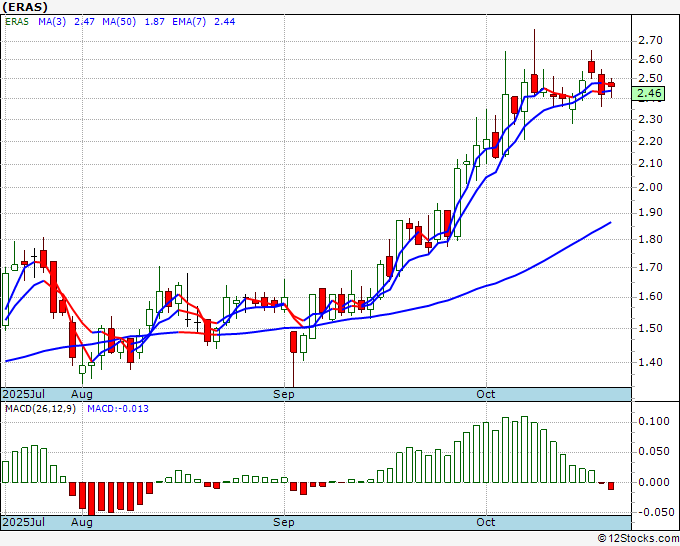Screen dimensions: 680x546
Task: Click the MACD:-0.013 value label
Action: coord(117,409)
